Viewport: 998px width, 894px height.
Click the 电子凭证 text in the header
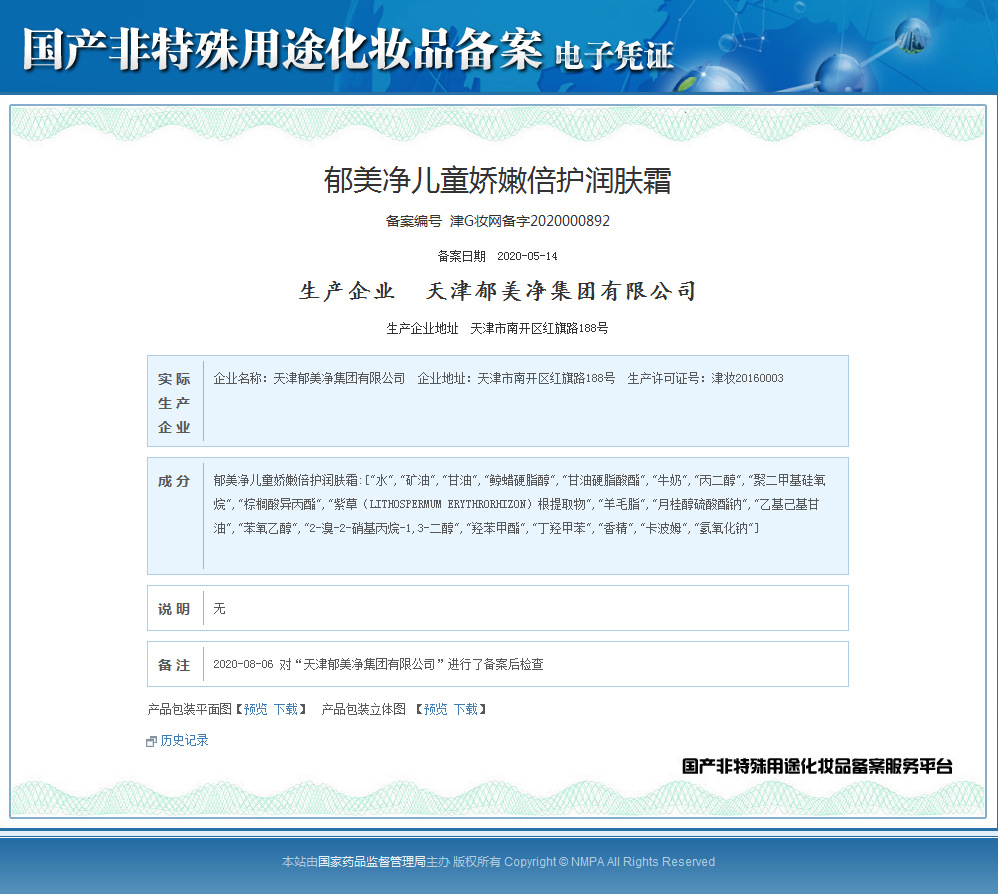614,55
